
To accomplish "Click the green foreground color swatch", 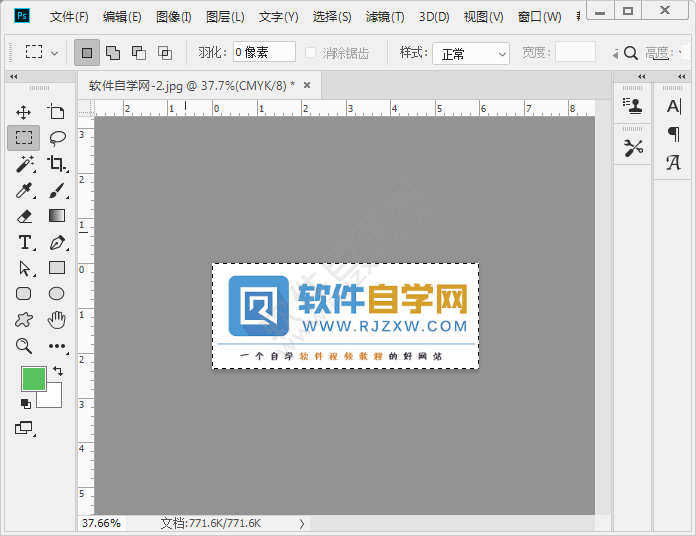I will pos(34,378).
